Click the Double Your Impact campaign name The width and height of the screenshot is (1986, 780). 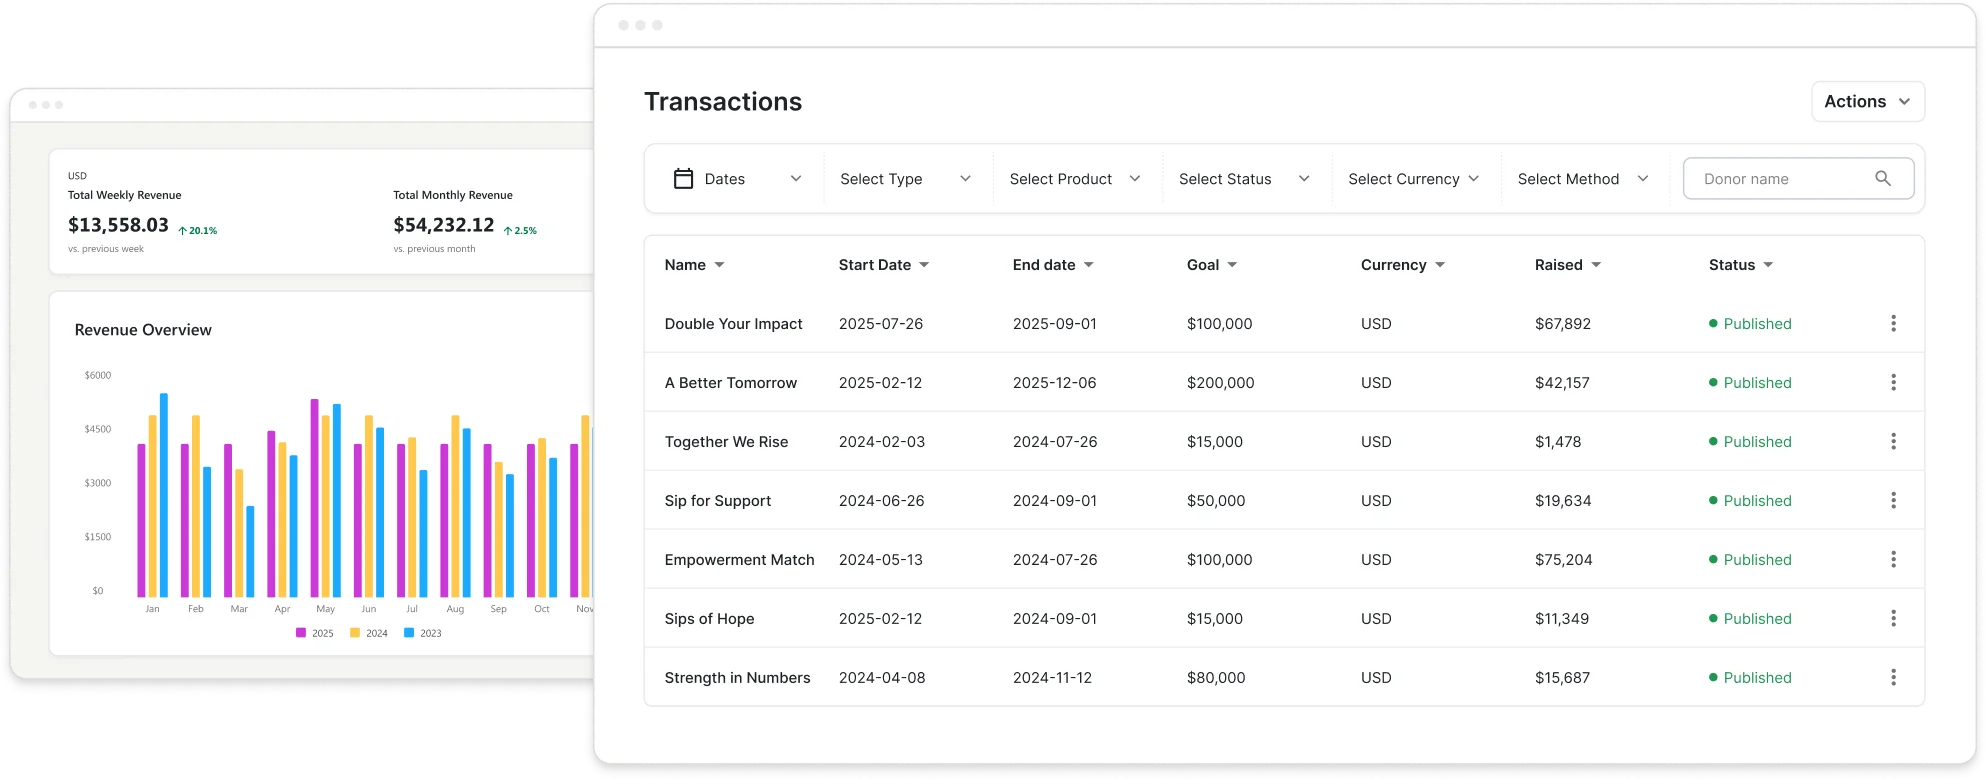pyautogui.click(x=733, y=324)
